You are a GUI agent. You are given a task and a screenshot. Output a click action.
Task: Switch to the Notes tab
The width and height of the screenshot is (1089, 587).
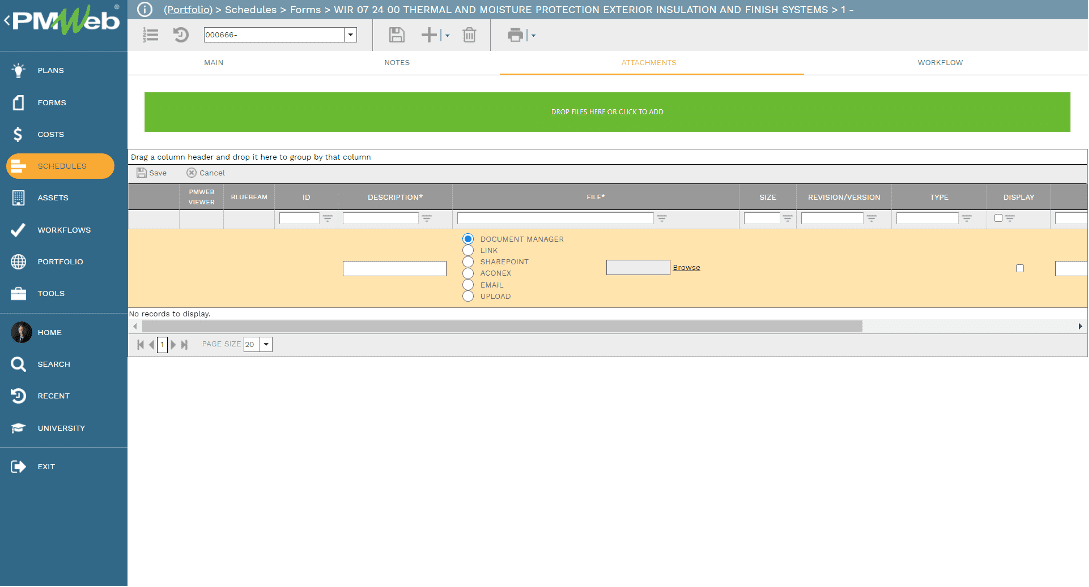(x=397, y=62)
